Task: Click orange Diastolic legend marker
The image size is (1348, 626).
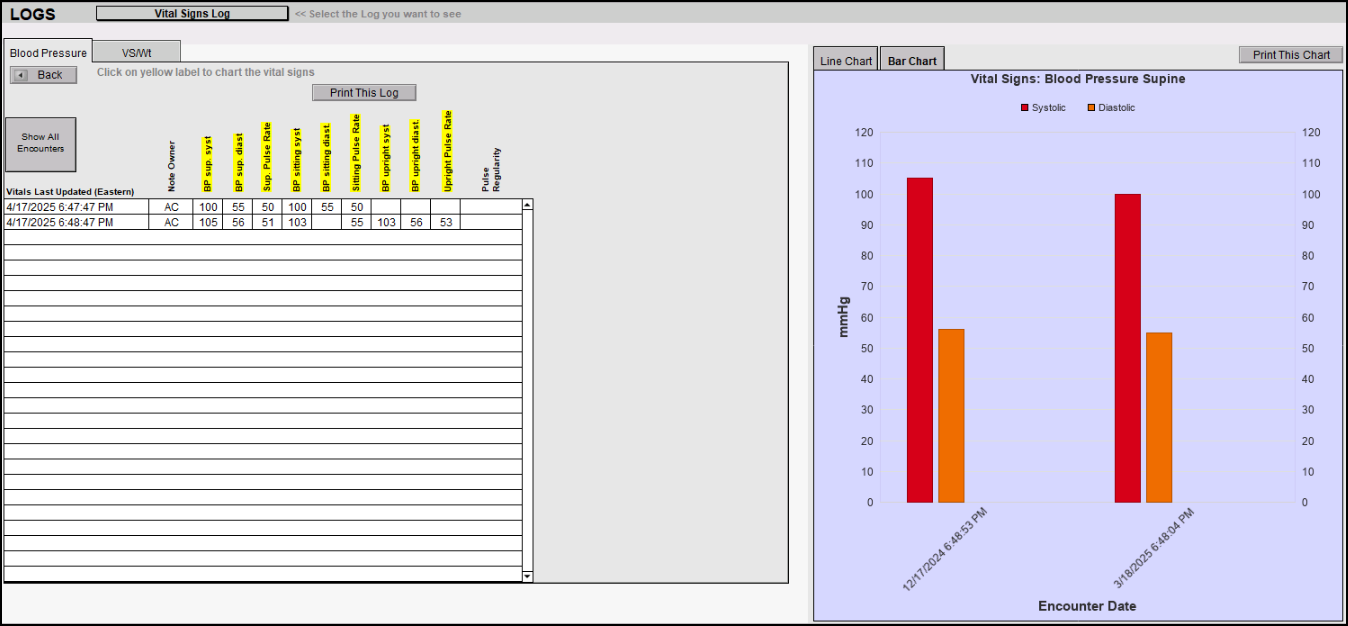Action: tap(1090, 108)
